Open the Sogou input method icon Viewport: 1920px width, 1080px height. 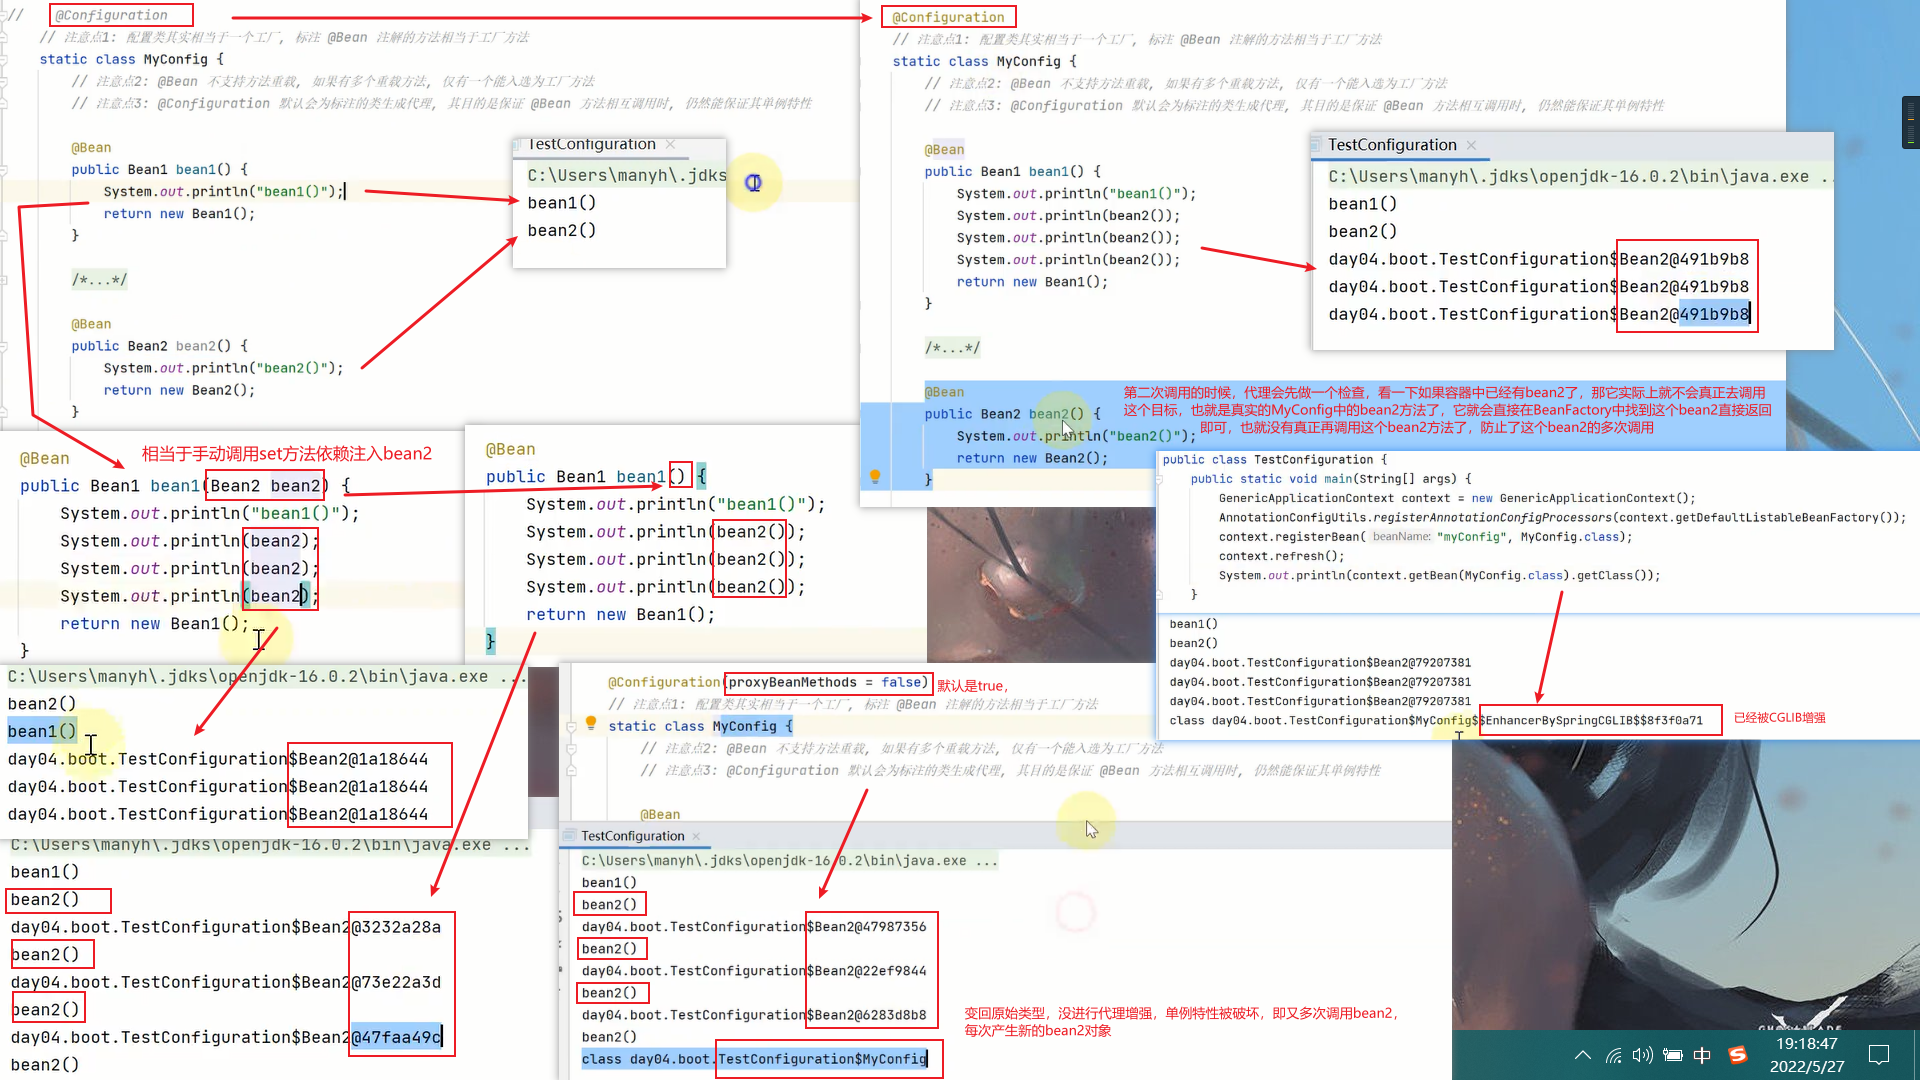point(1737,1055)
